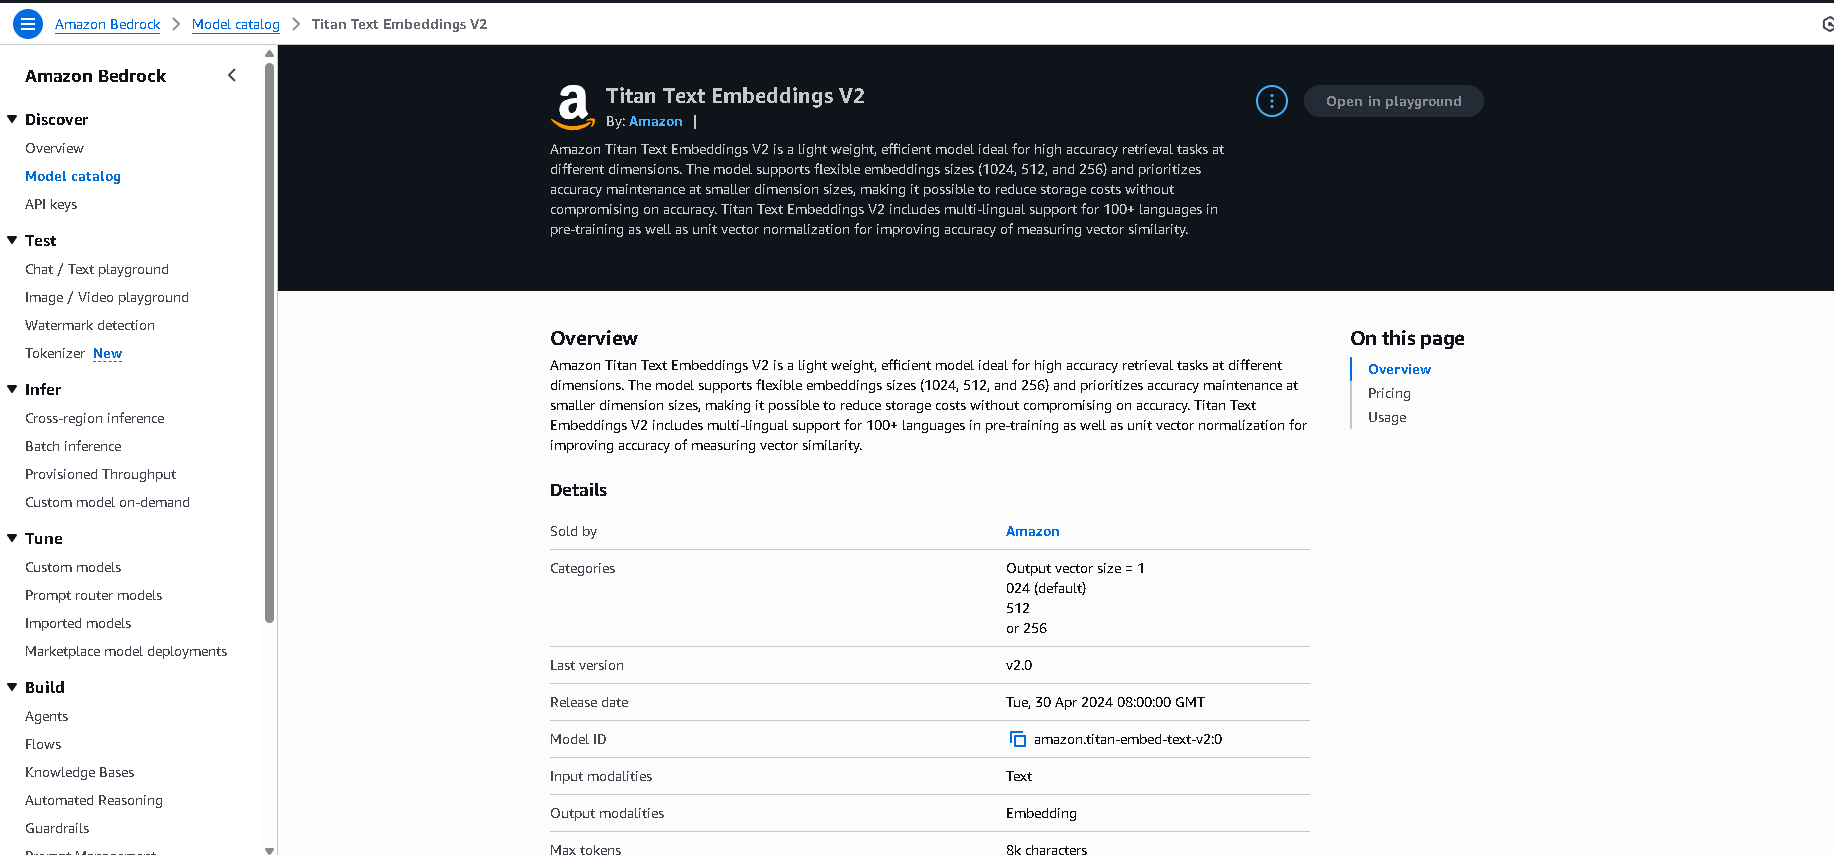Collapse the Amazon Bedrock side panel

pos(232,75)
